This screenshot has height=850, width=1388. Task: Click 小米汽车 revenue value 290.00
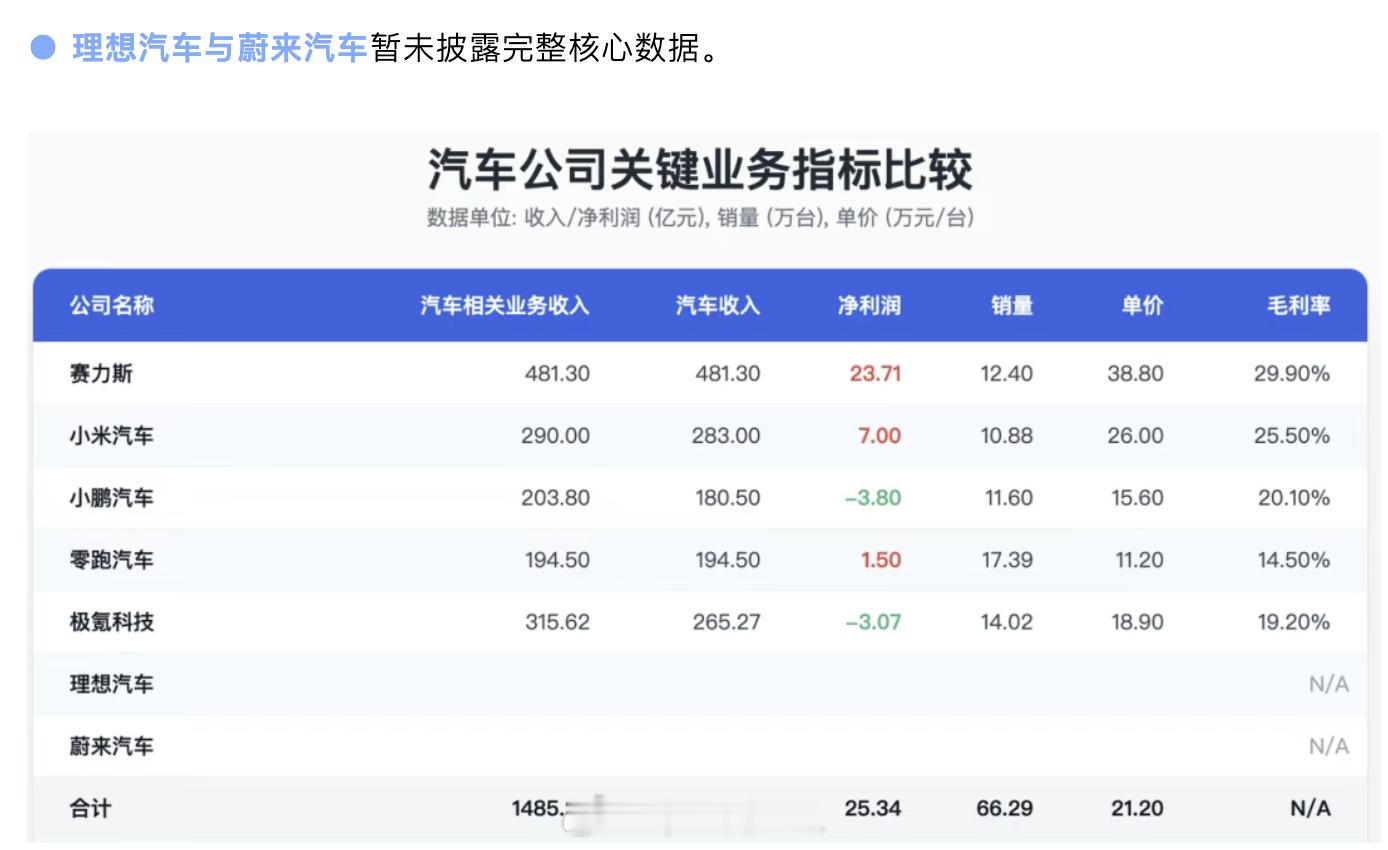[x=555, y=436]
